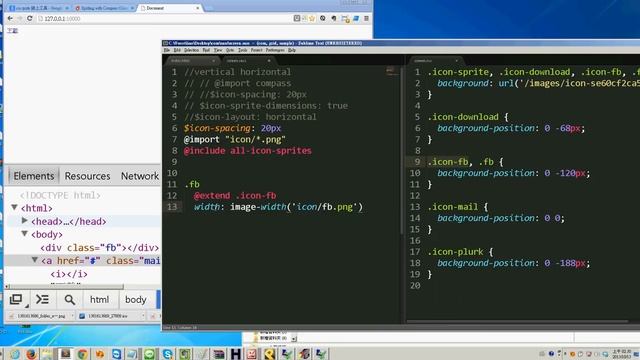Image resolution: width=640 pixels, height=360 pixels.
Task: Select body in the DevTools breadcrumb
Action: tap(136, 300)
